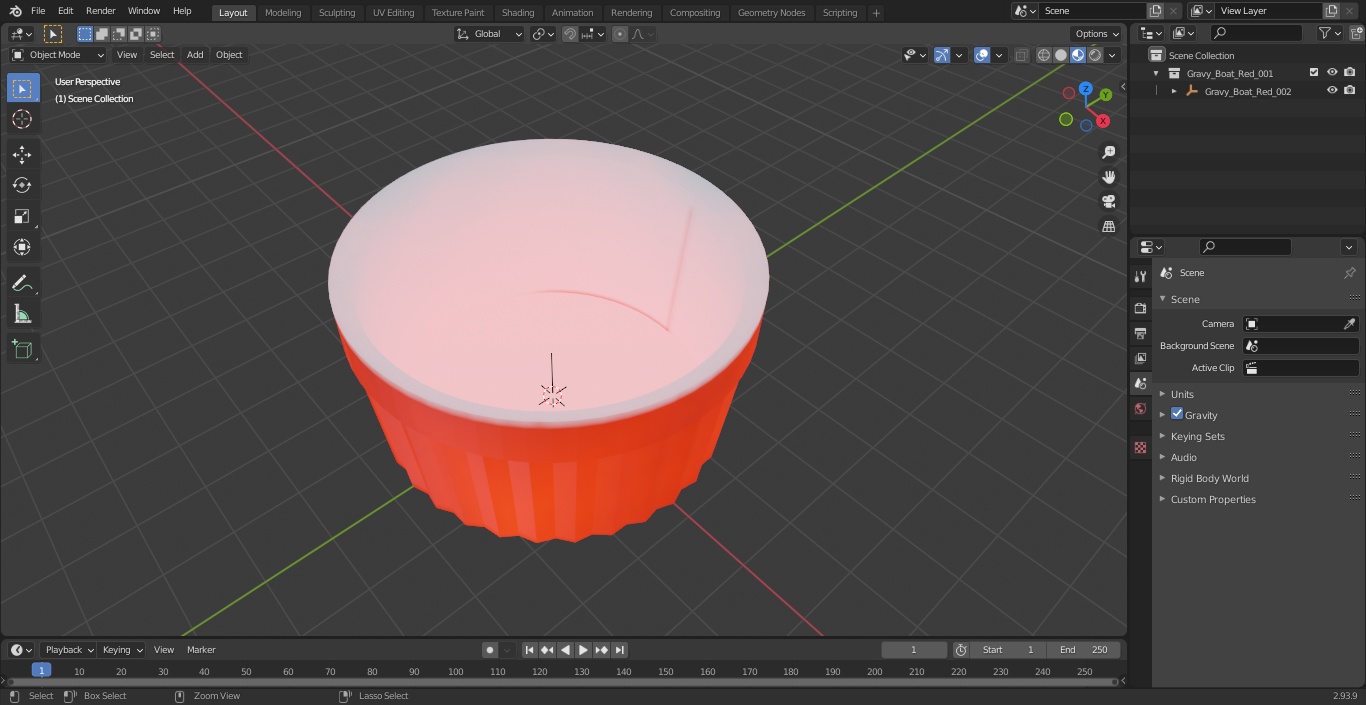Click the camera eyedropper icon
The height and width of the screenshot is (705, 1366).
pos(1349,324)
